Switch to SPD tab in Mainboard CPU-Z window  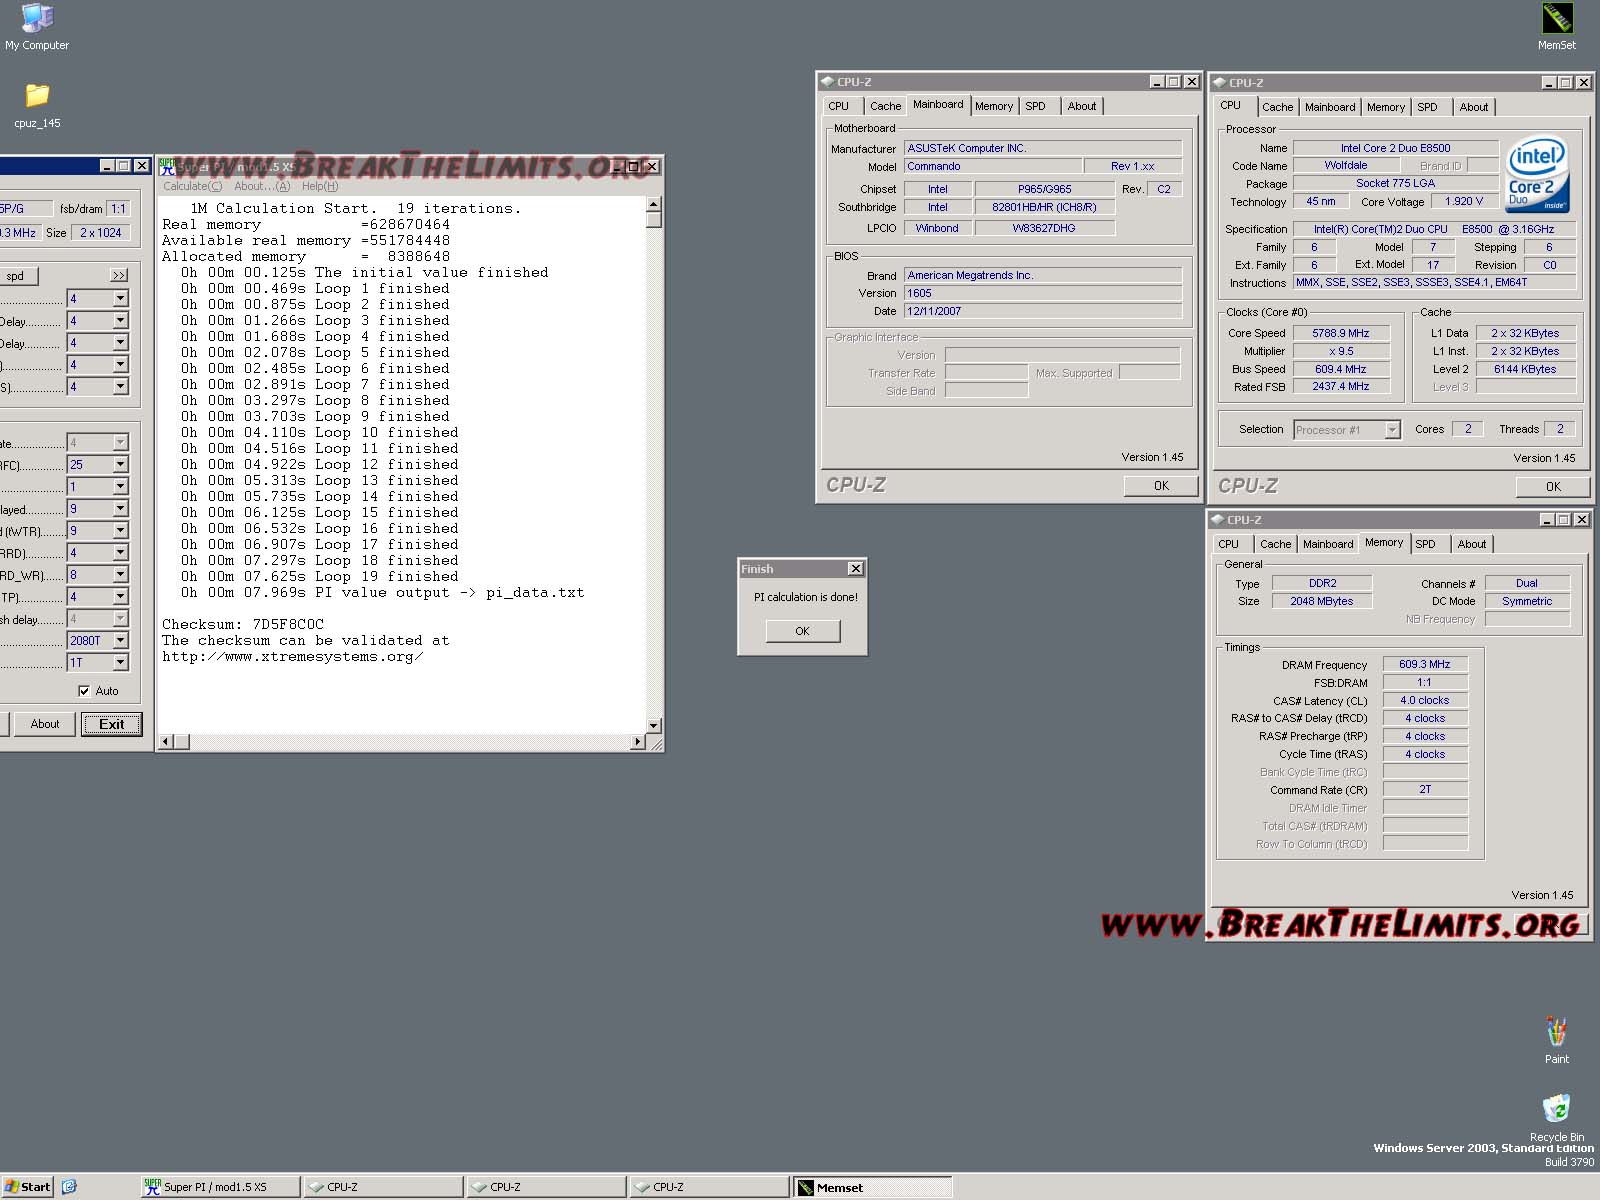[x=1035, y=106]
